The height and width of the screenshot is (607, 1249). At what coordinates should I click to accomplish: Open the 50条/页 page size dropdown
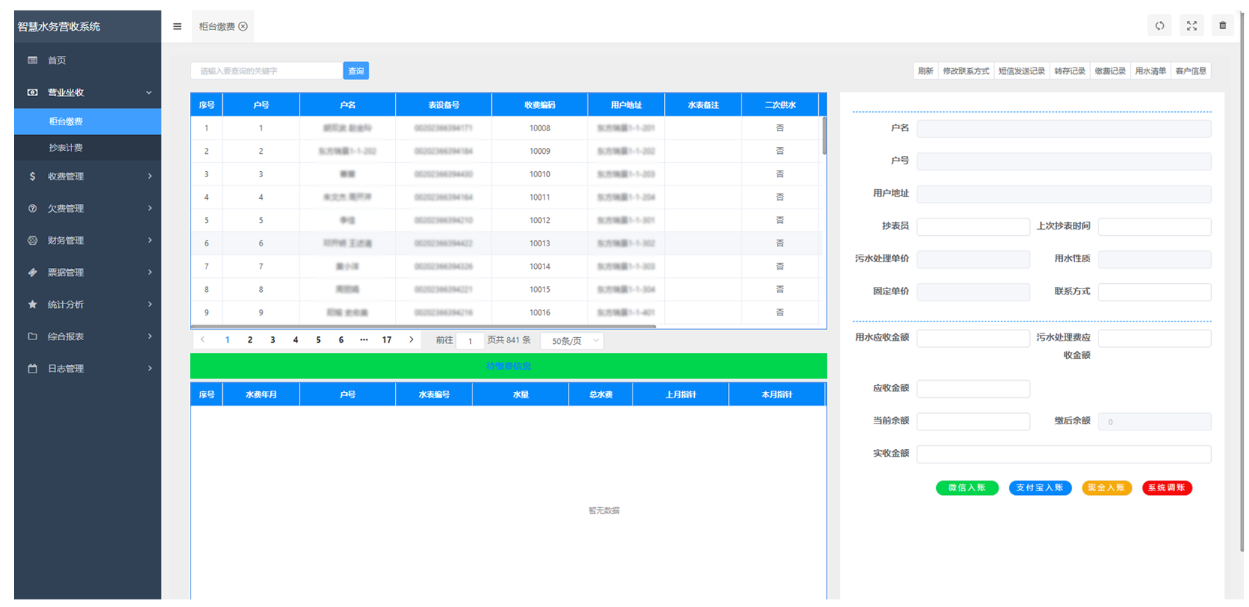[572, 341]
